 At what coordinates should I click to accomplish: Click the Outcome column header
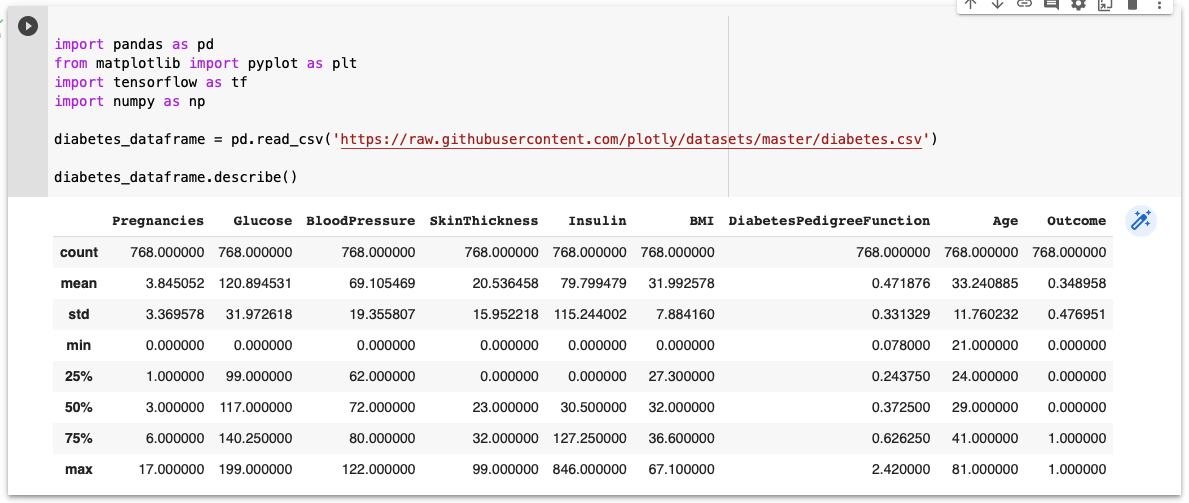(1076, 221)
